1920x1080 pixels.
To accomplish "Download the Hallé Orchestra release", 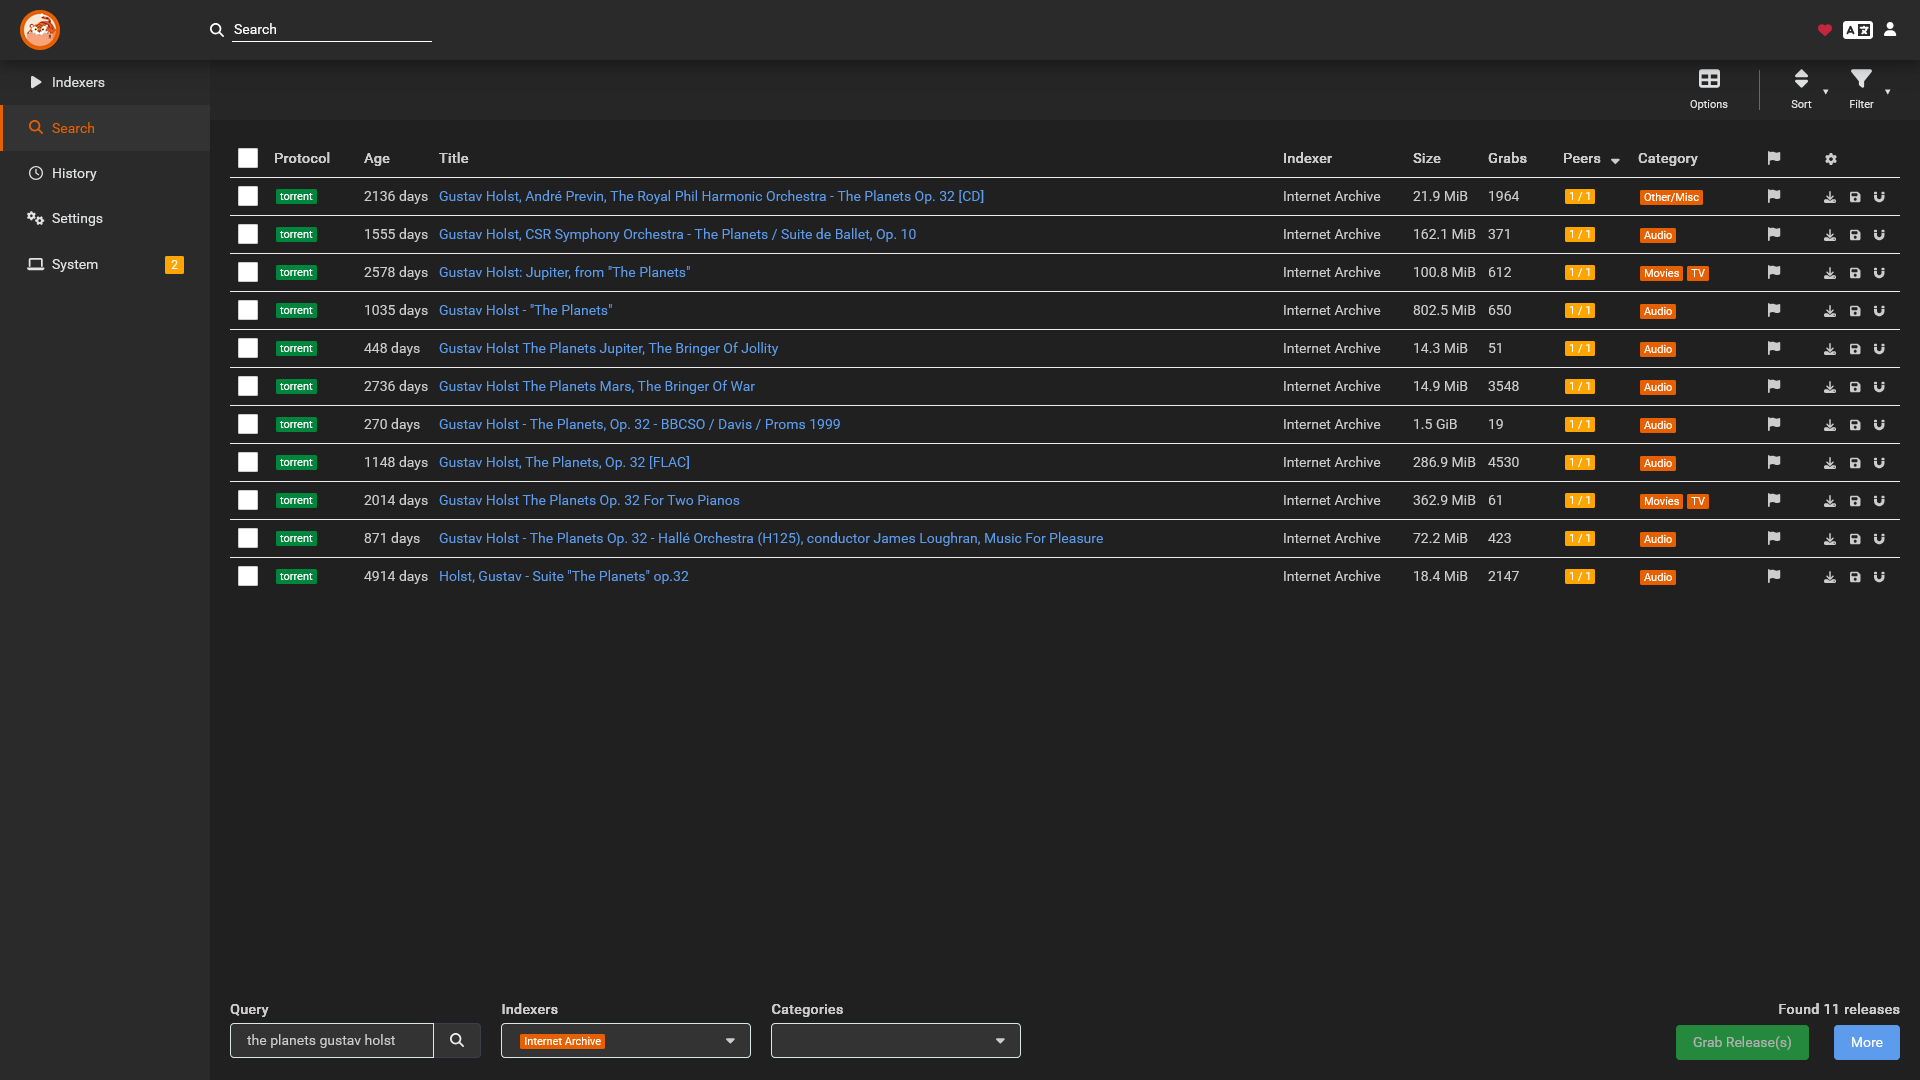I will pos(1830,539).
